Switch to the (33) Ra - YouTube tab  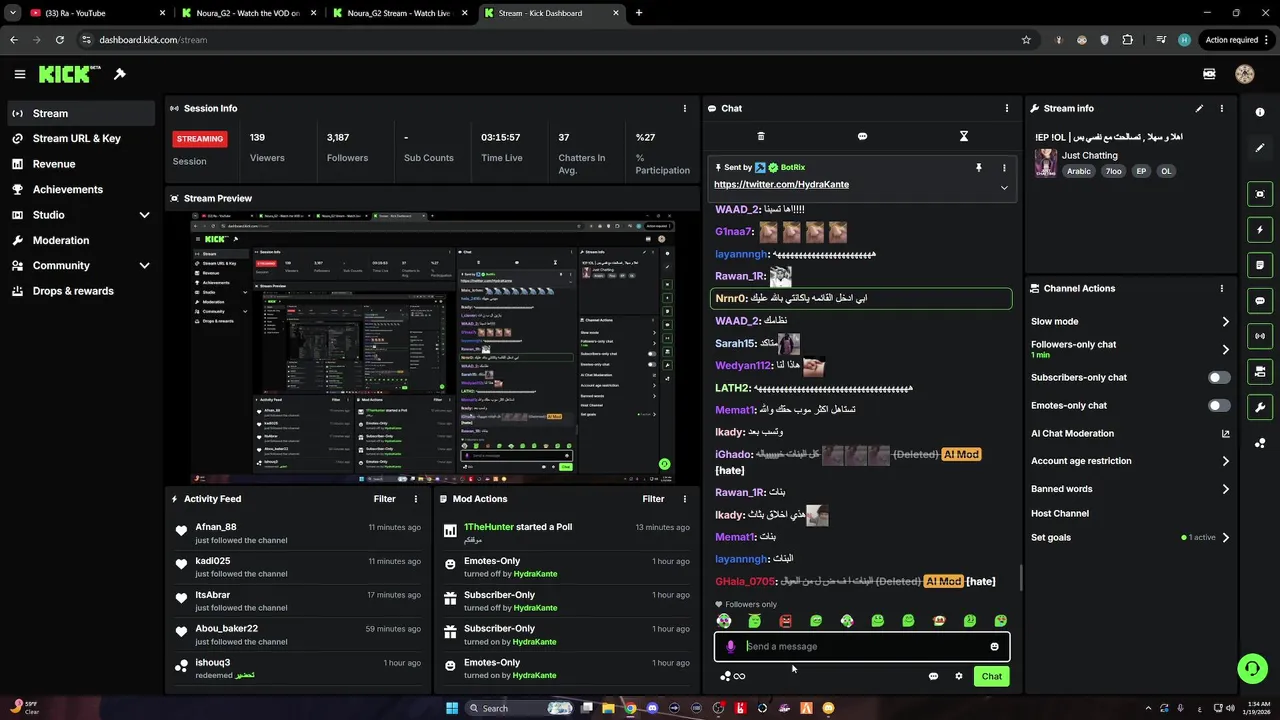pos(97,13)
